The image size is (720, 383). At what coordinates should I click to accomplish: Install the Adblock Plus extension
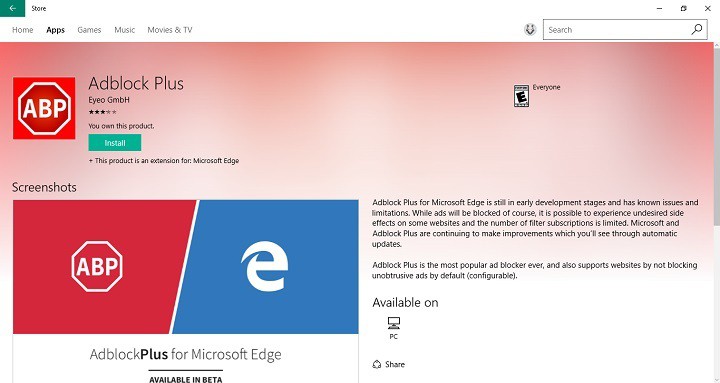(x=115, y=143)
